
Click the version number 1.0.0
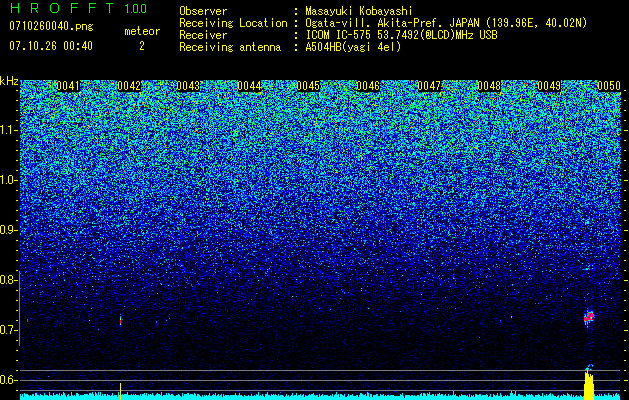pos(136,8)
